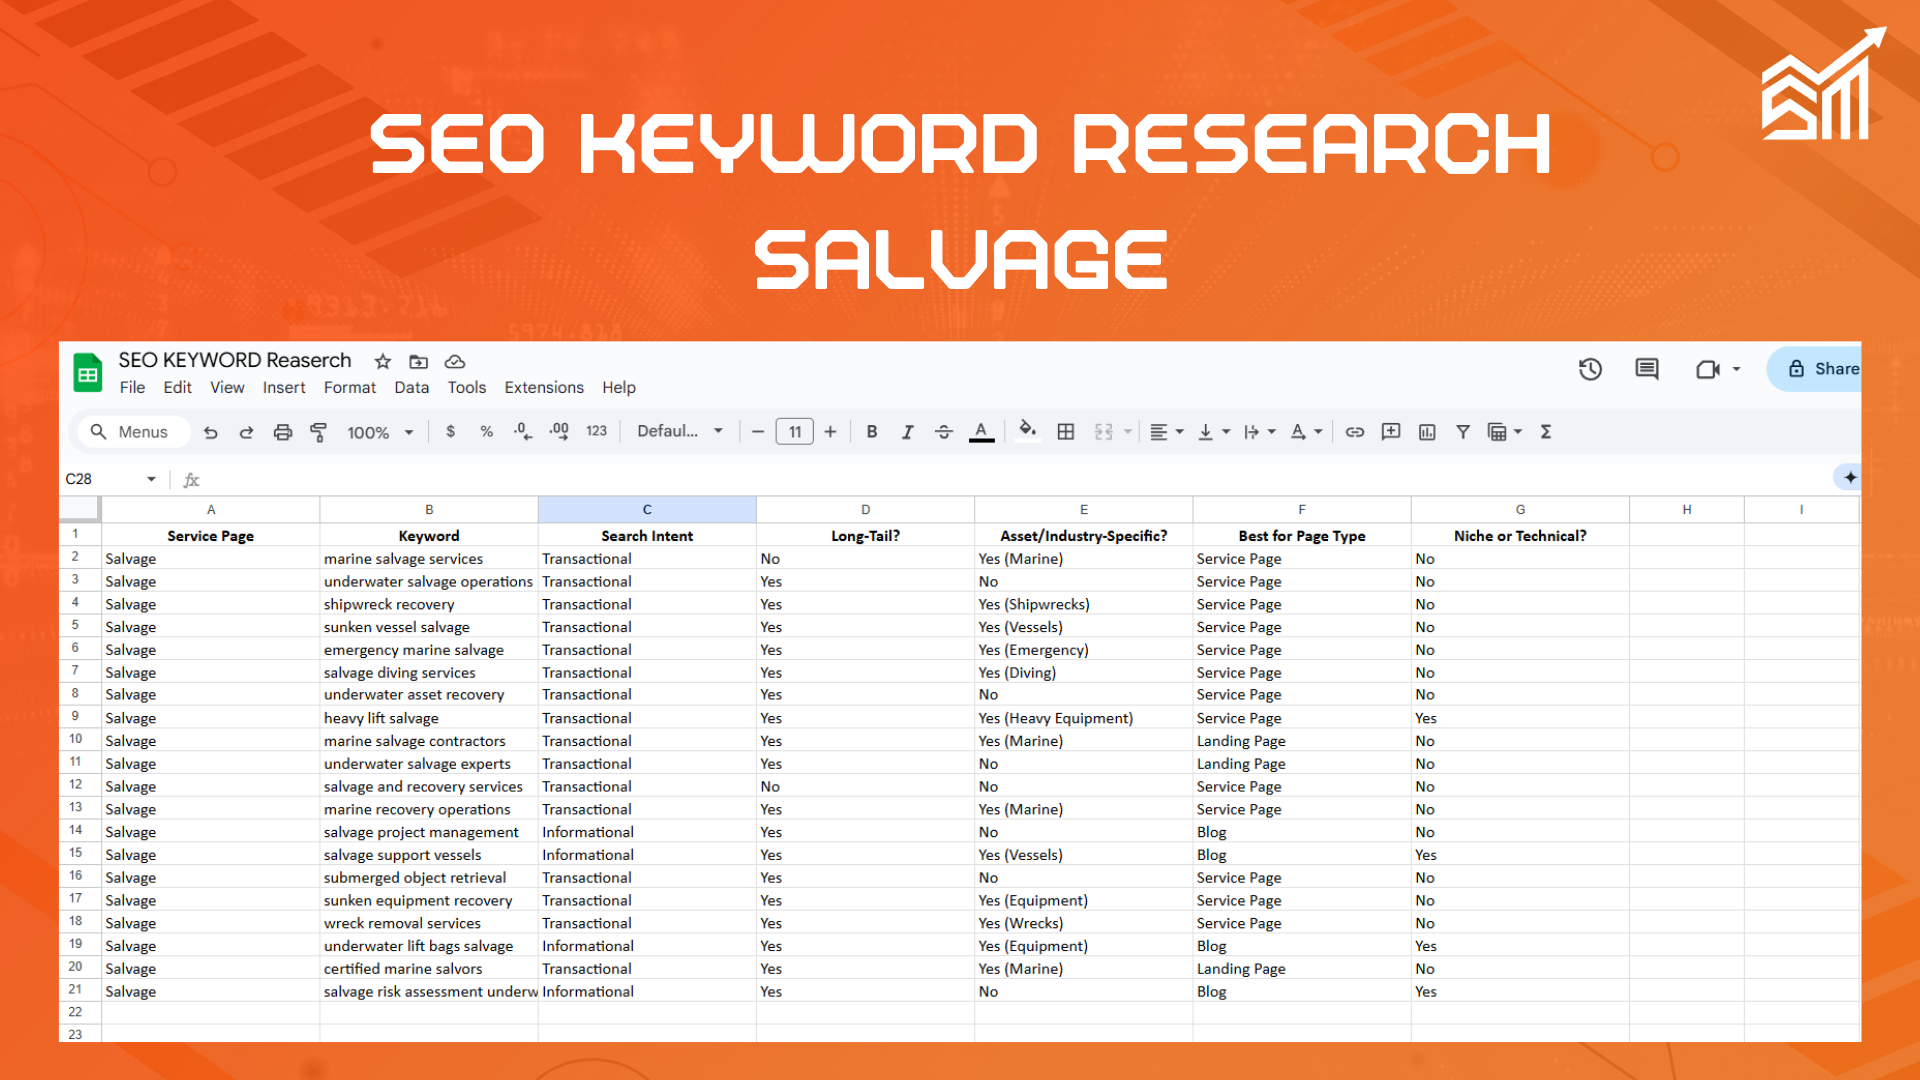Redo the last action
The height and width of the screenshot is (1080, 1920).
click(246, 432)
